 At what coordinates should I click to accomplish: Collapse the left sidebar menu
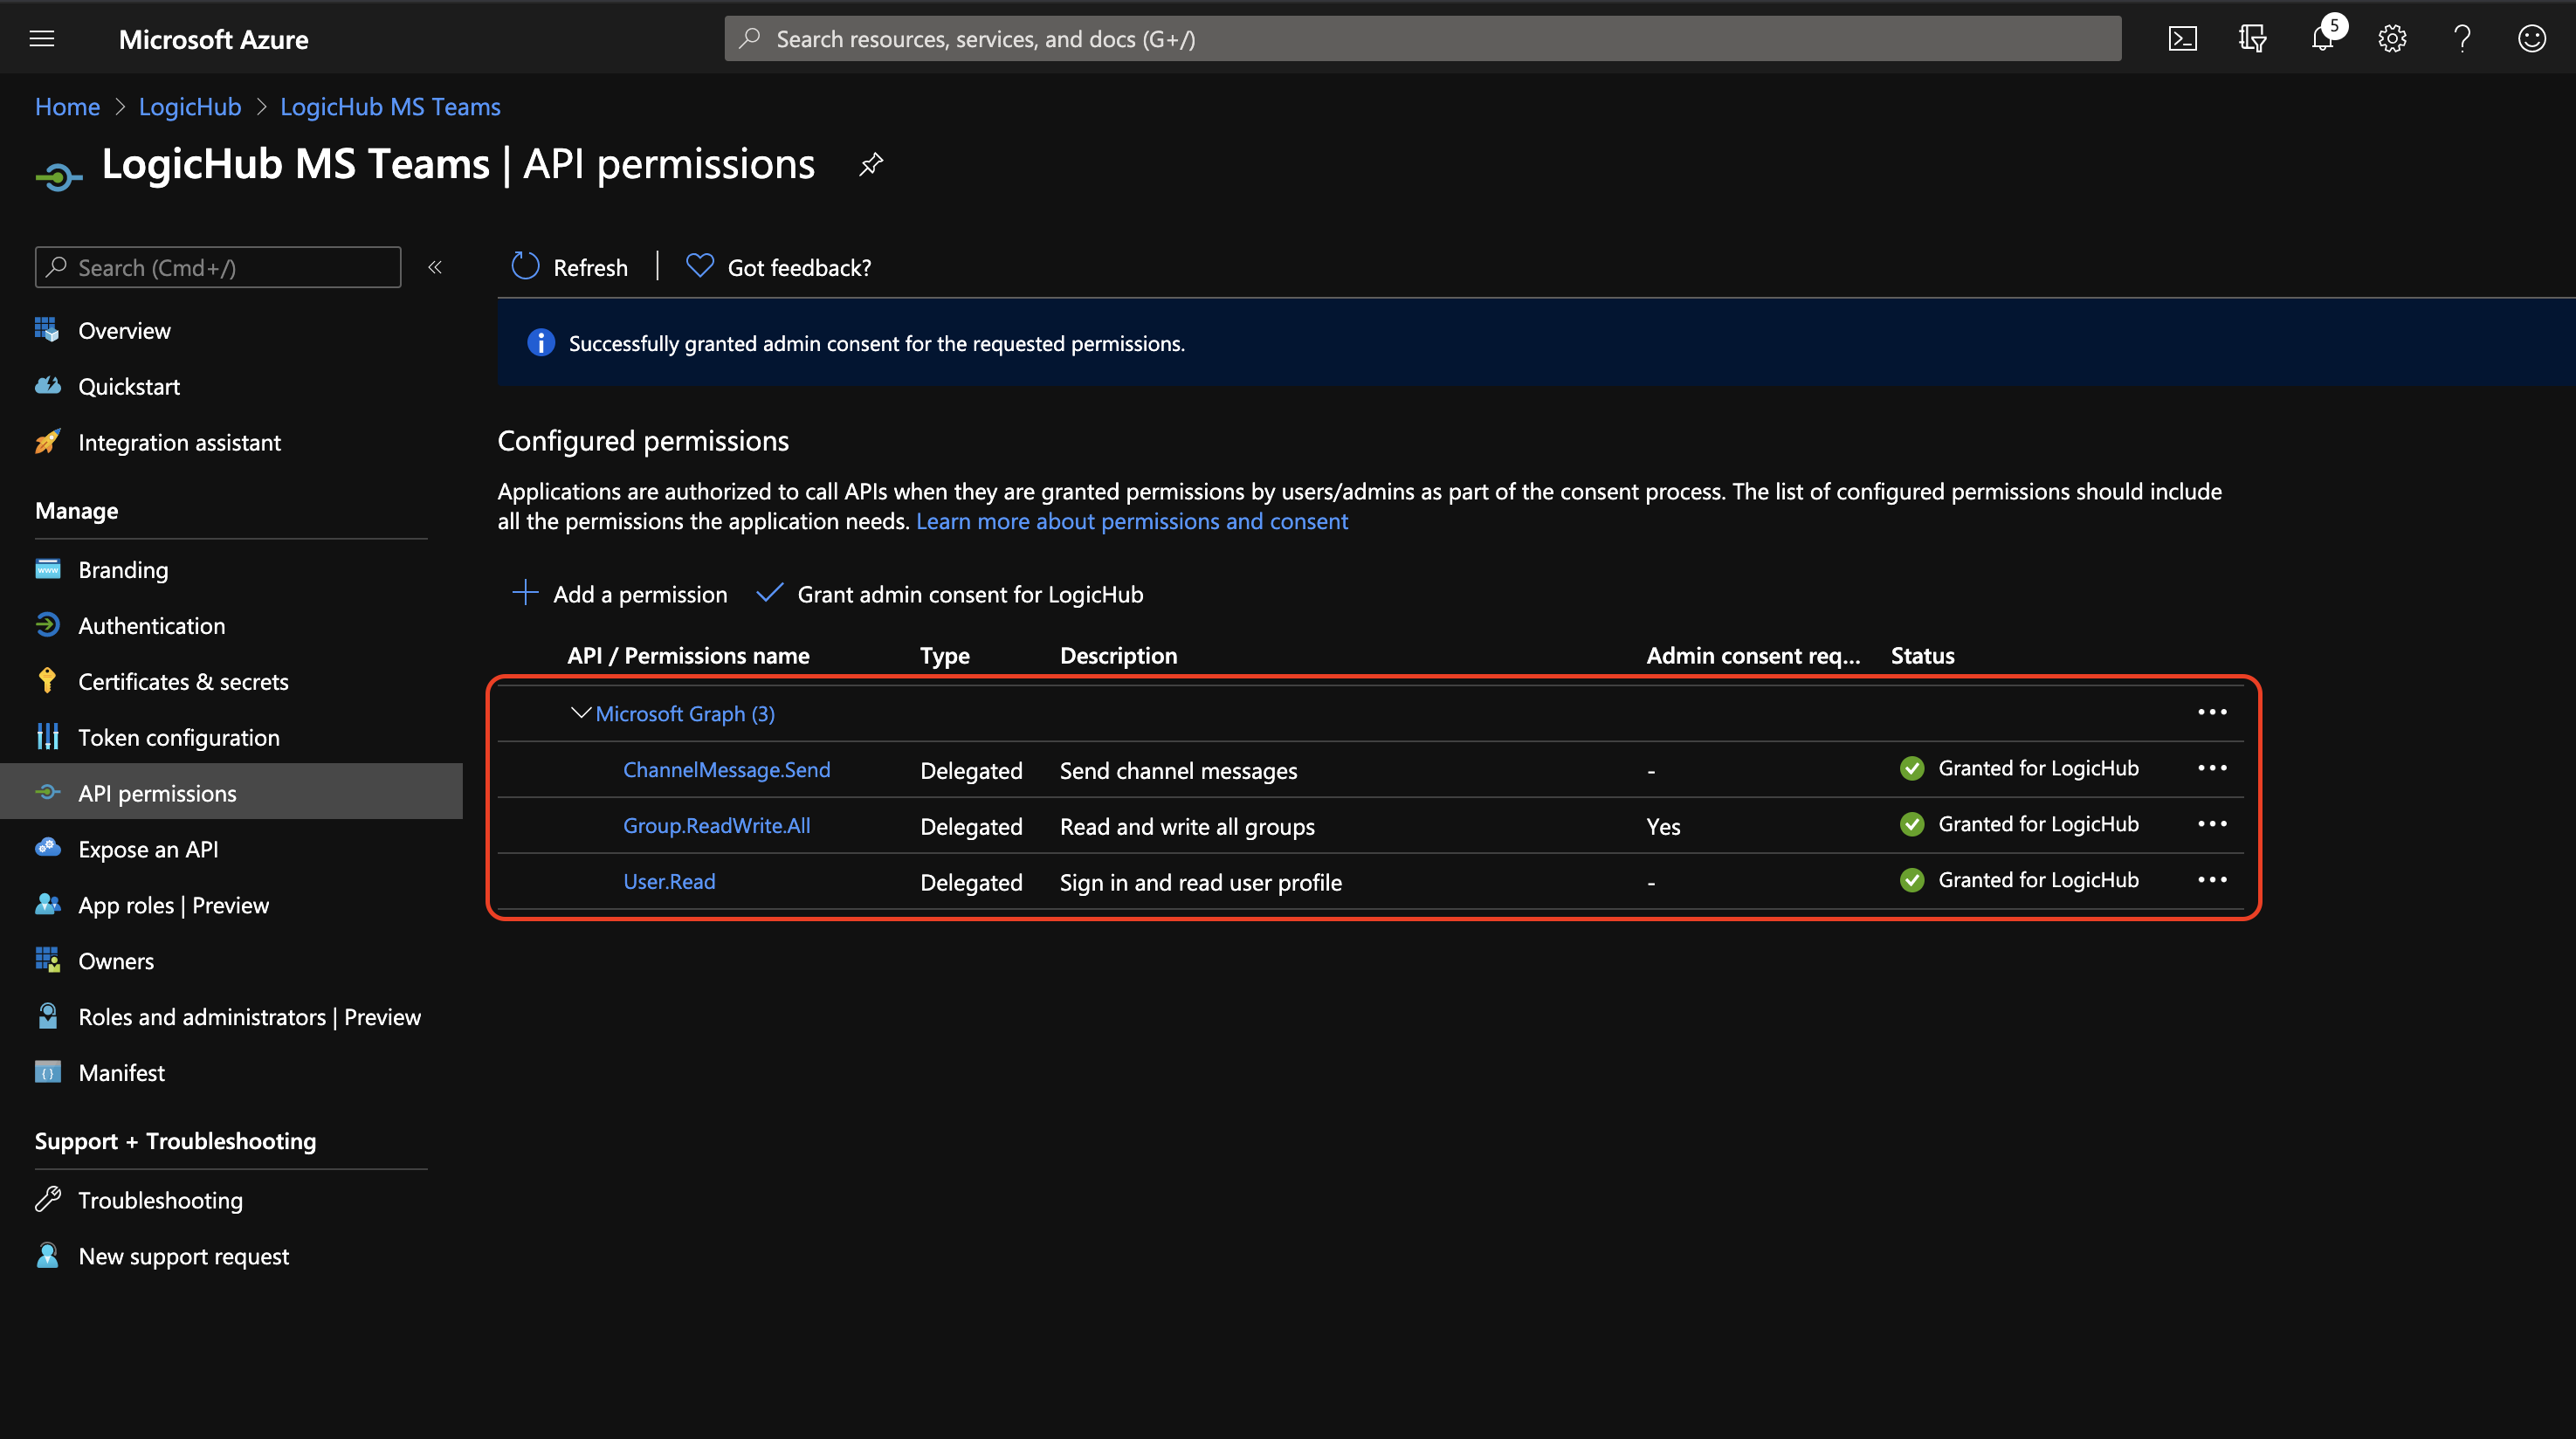(435, 267)
